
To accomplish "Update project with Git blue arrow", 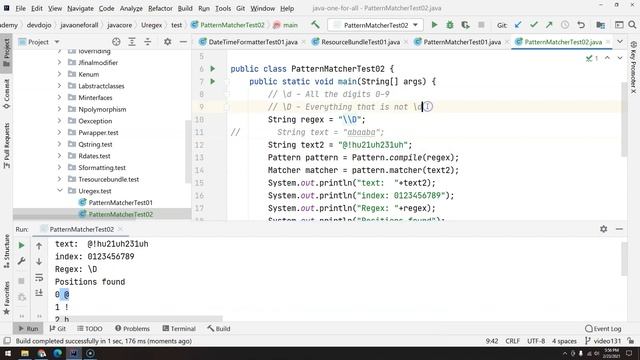I will click(518, 25).
